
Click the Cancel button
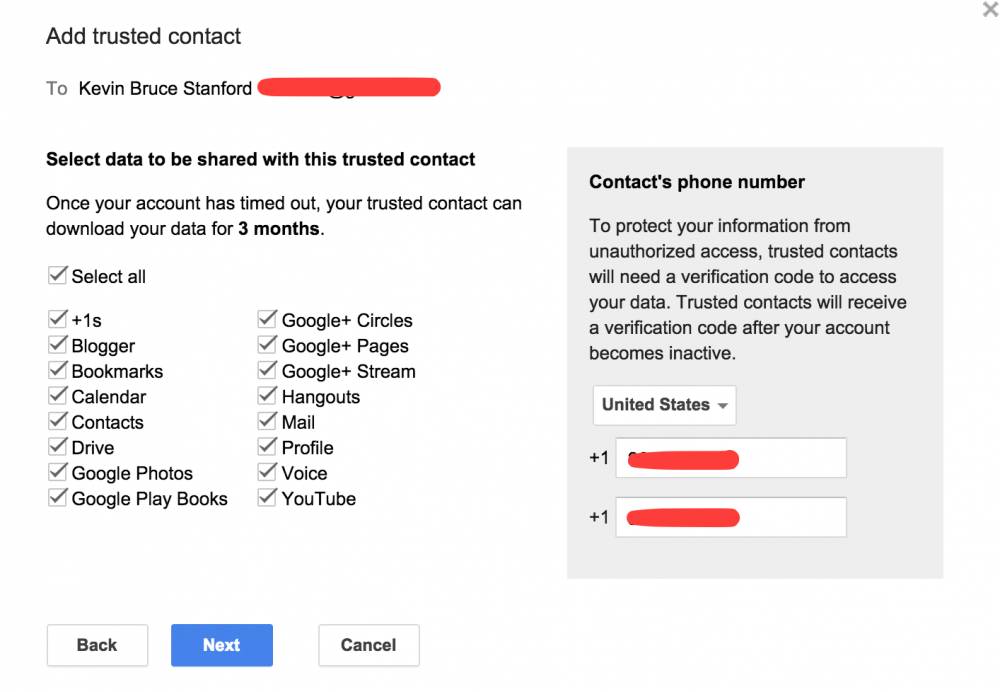[x=368, y=645]
